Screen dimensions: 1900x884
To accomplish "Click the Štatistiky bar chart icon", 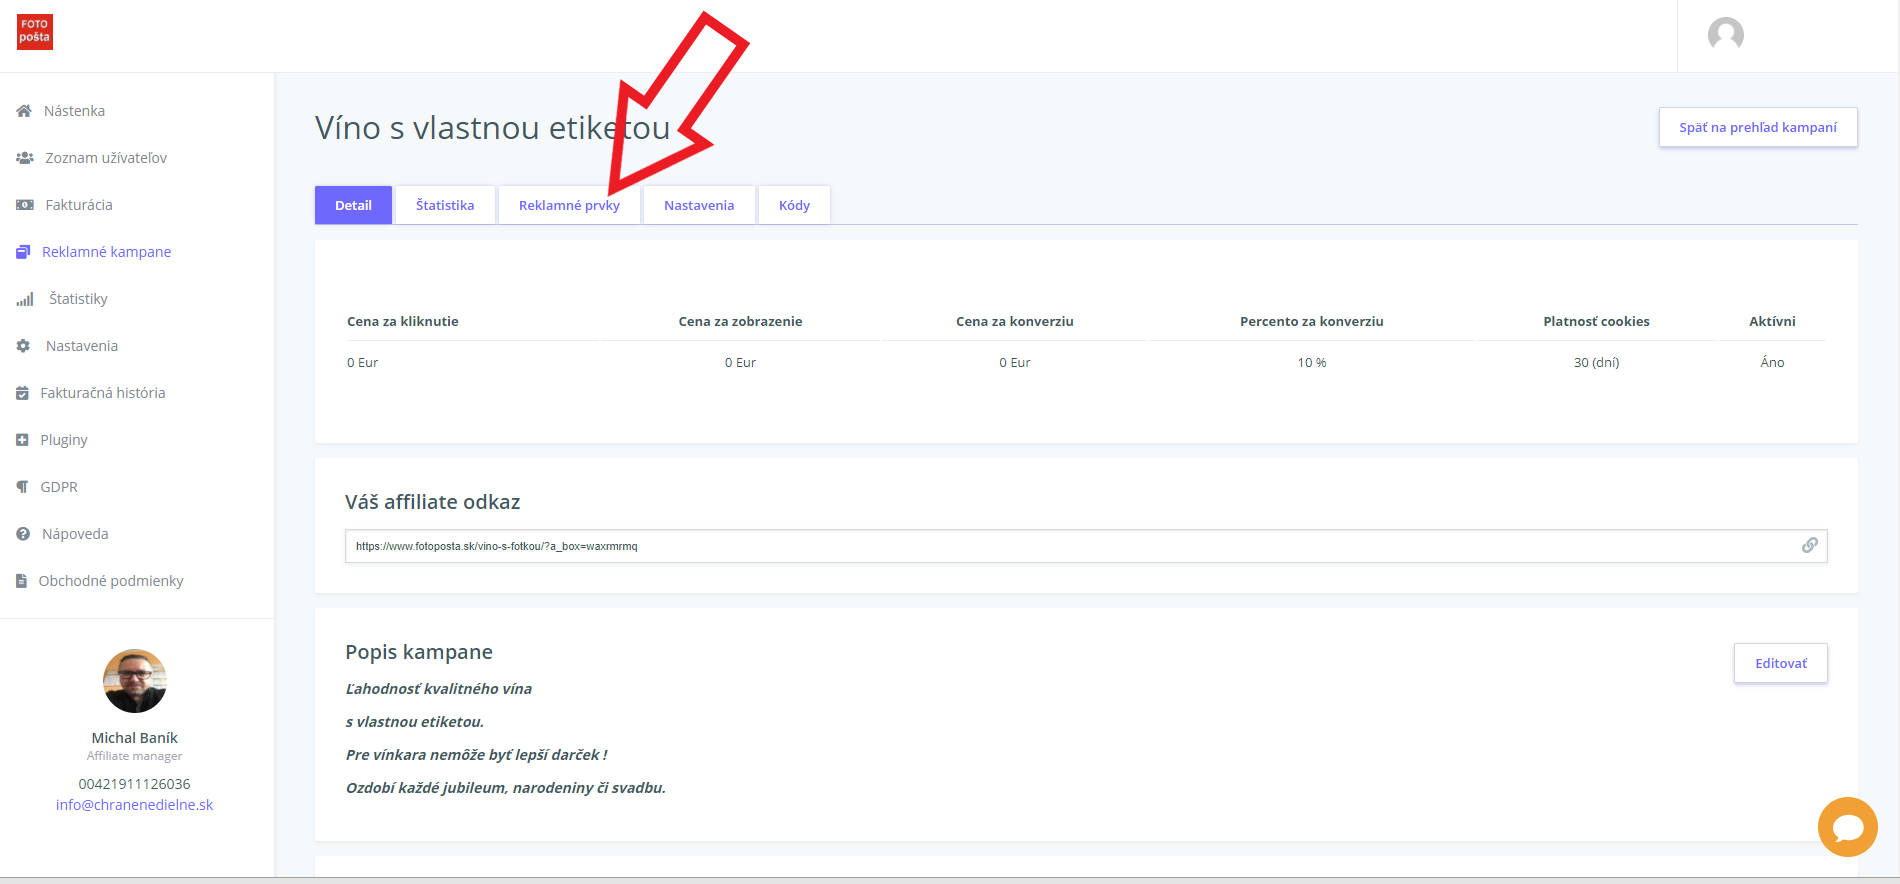I will click(x=25, y=299).
